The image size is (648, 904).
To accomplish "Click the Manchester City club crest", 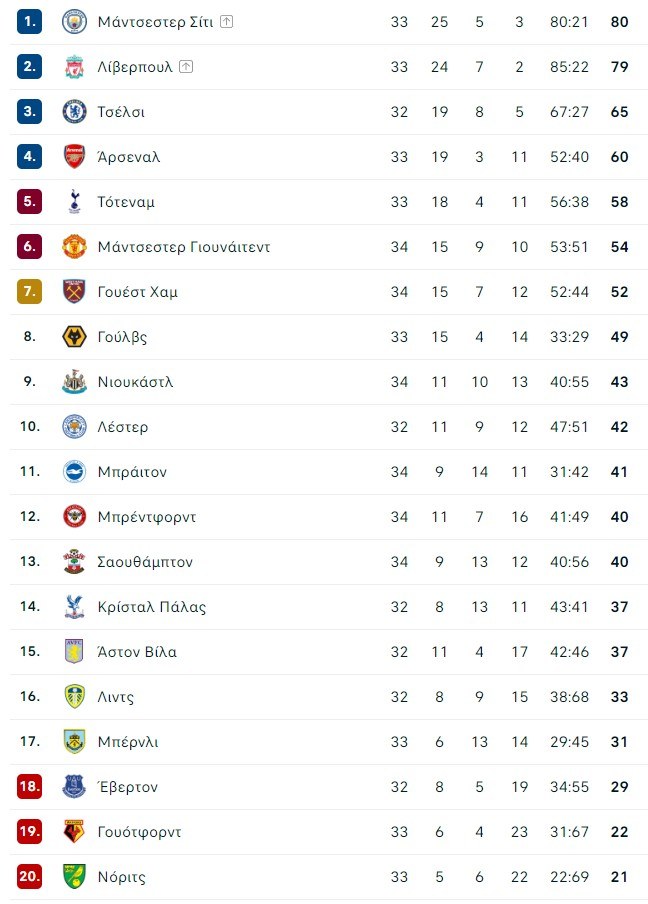I will 75,21.
